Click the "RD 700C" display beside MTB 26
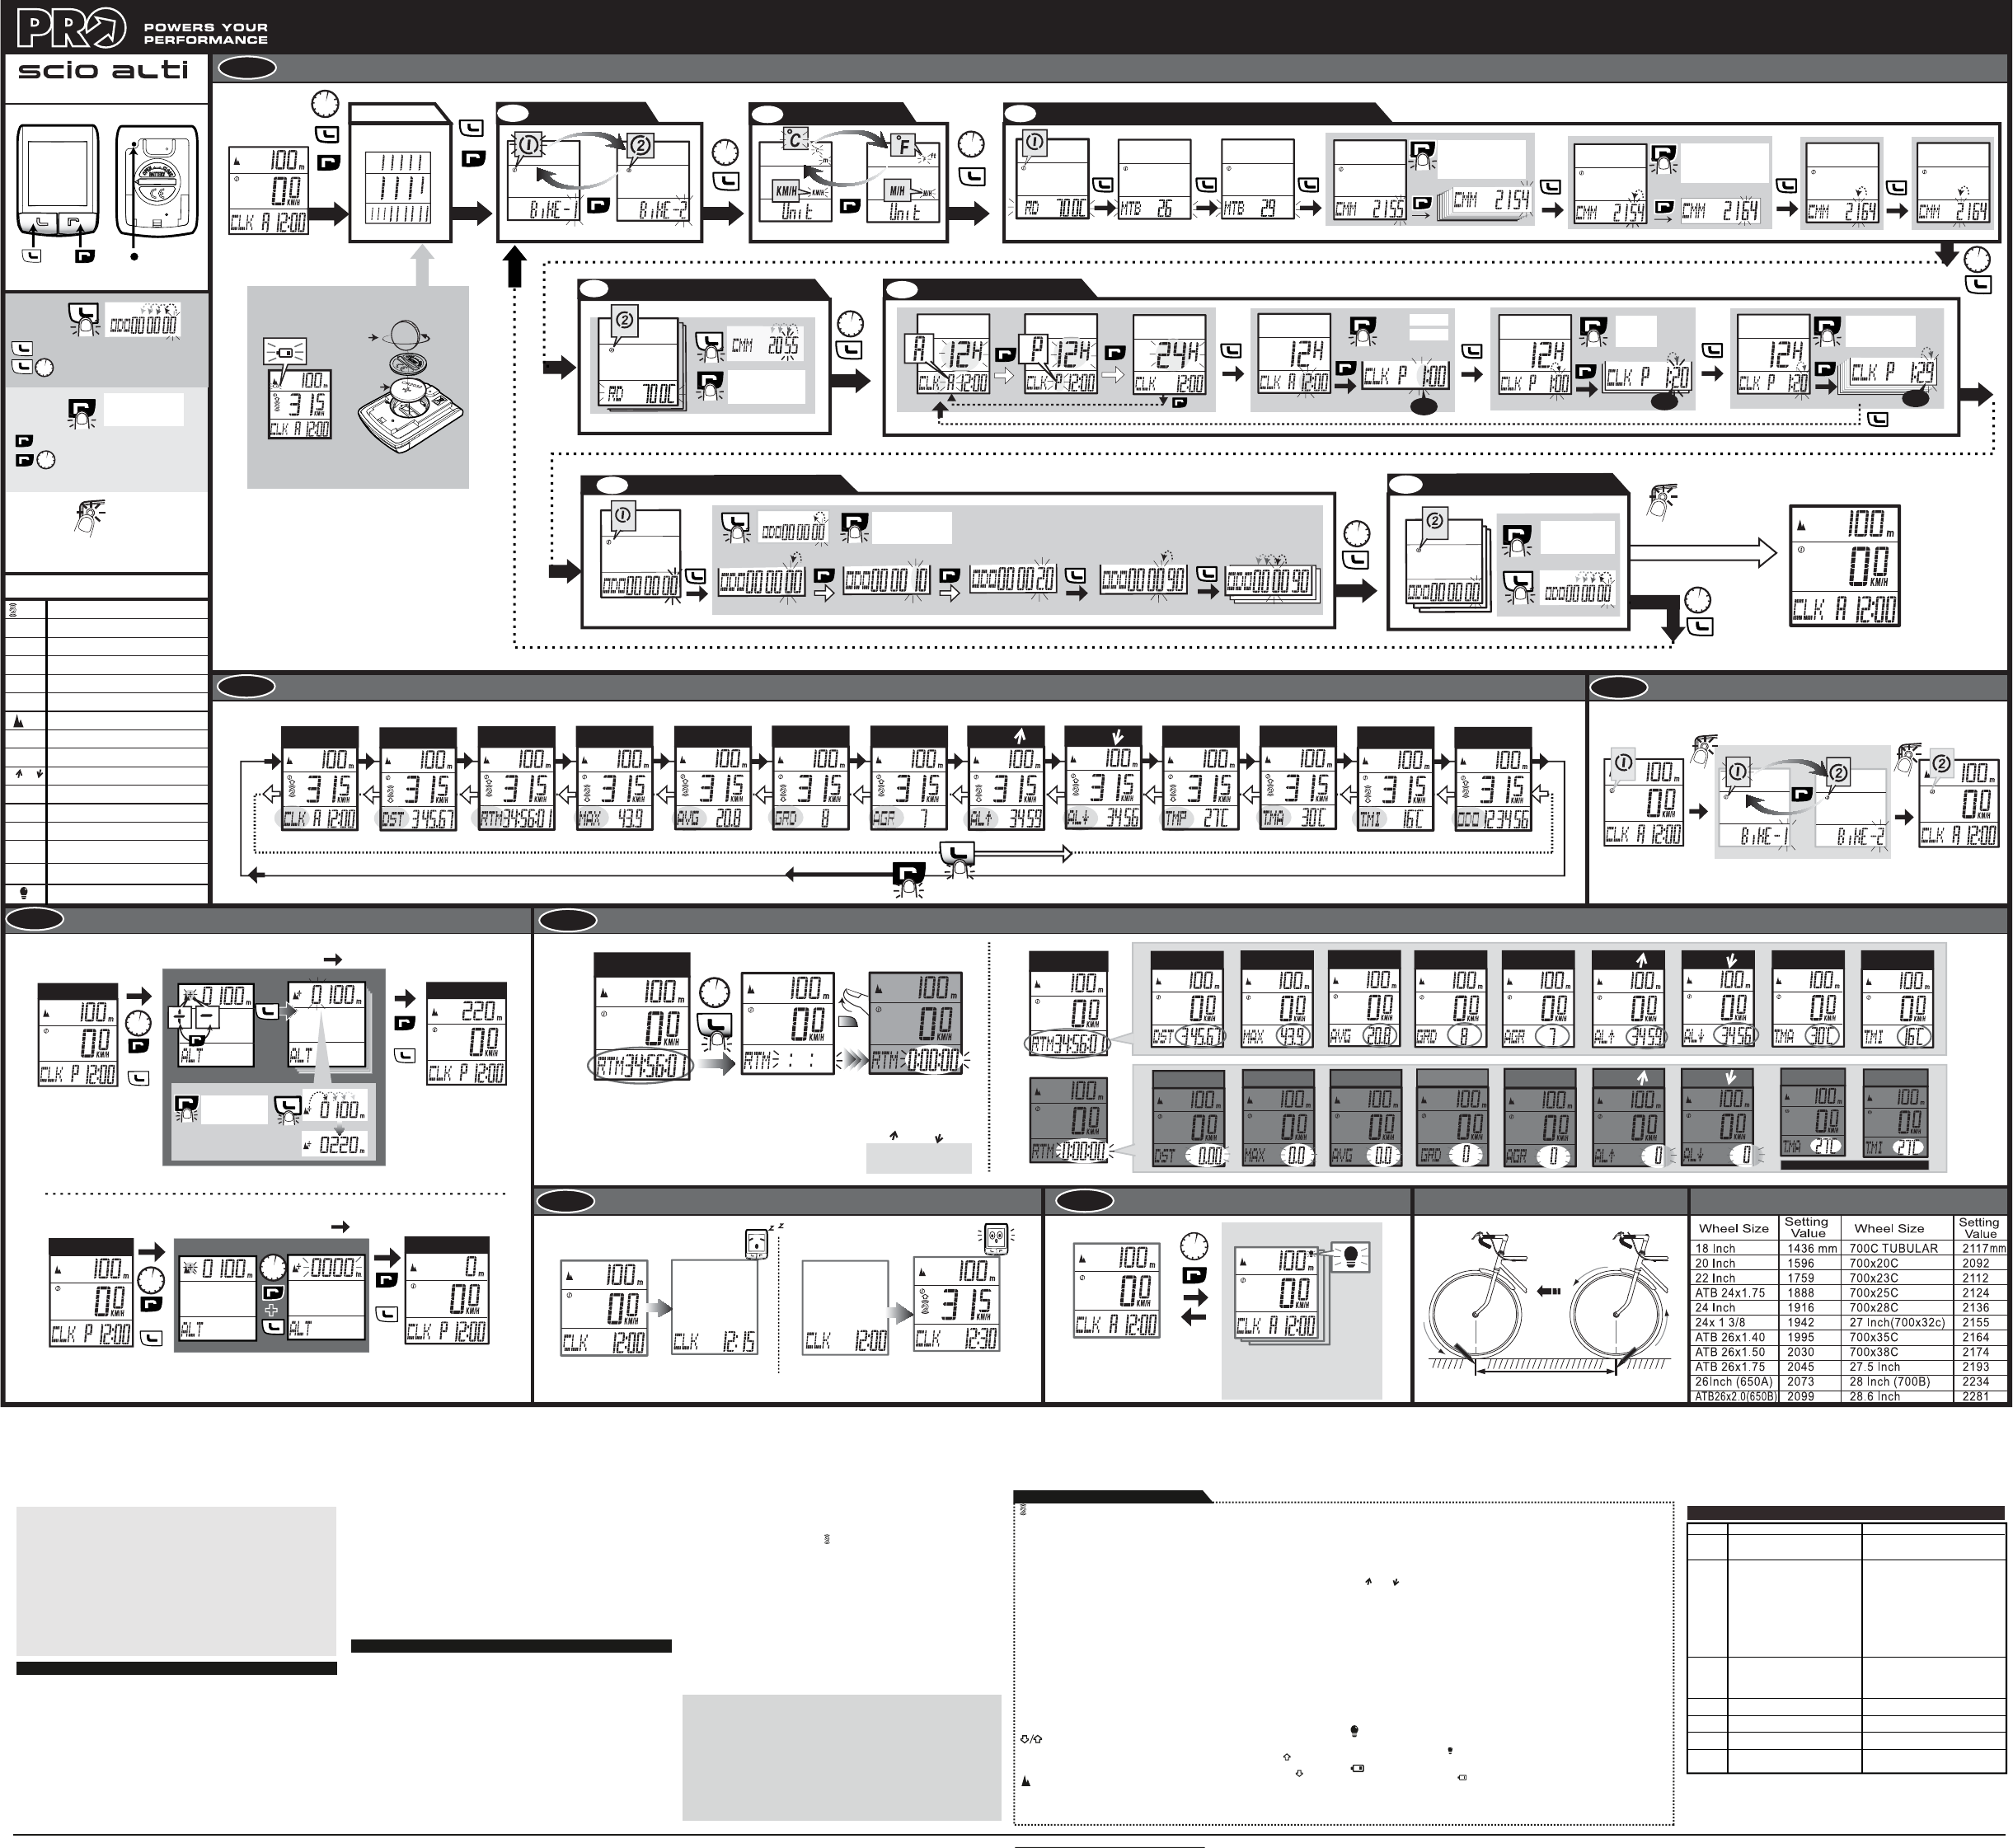2013x1848 pixels. coord(1053,180)
